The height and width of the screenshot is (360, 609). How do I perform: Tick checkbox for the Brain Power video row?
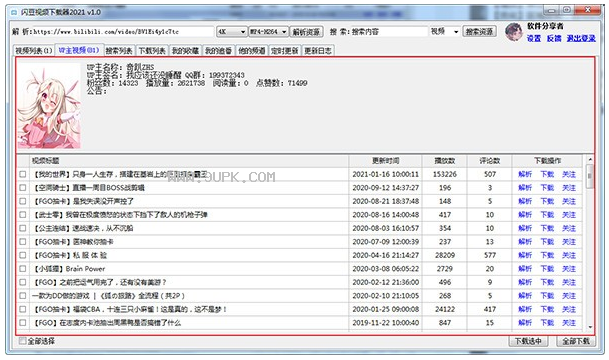pyautogui.click(x=23, y=269)
